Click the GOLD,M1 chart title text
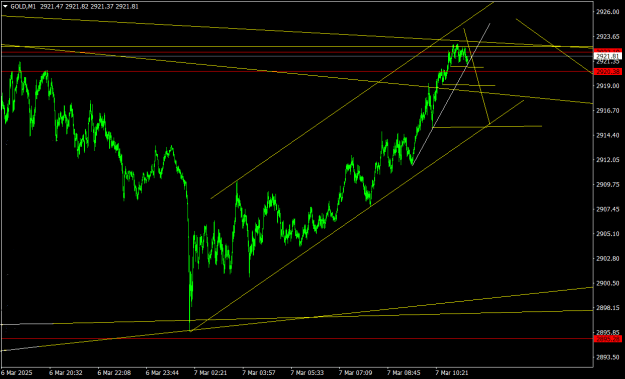Viewport: 625px width, 379px height. [x=23, y=6]
